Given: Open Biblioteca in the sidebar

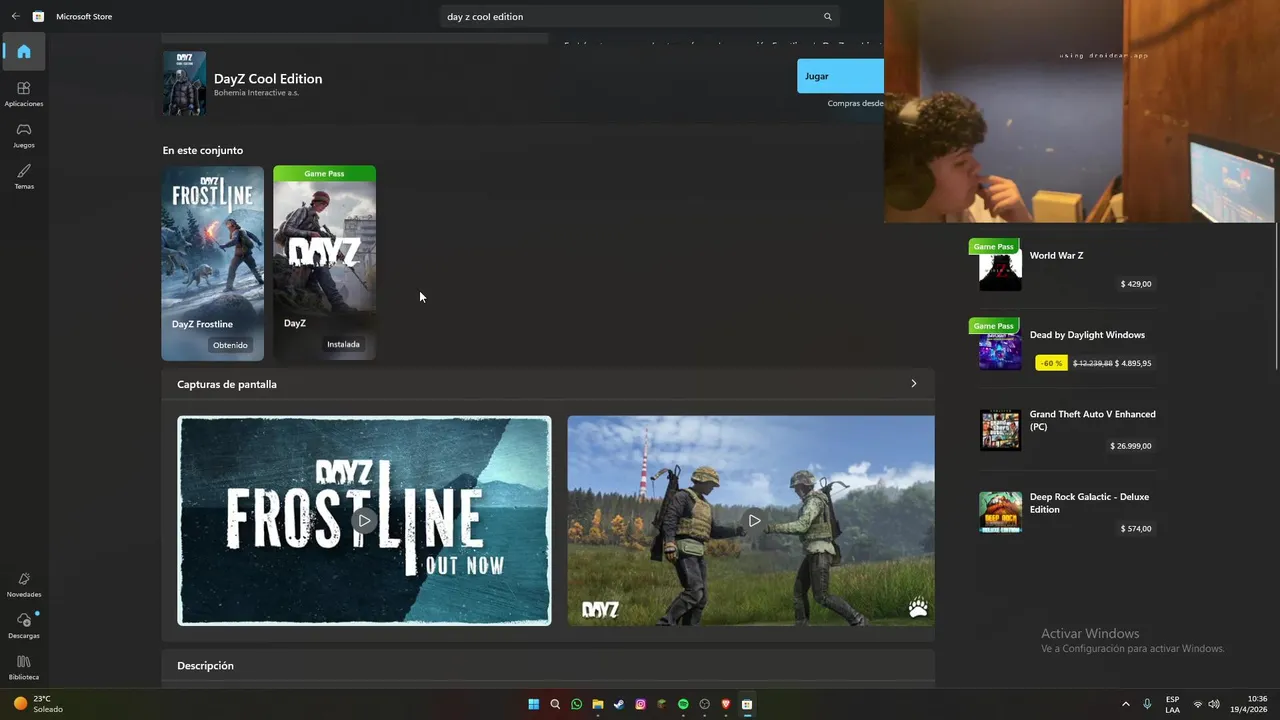Looking at the screenshot, I should (24, 667).
